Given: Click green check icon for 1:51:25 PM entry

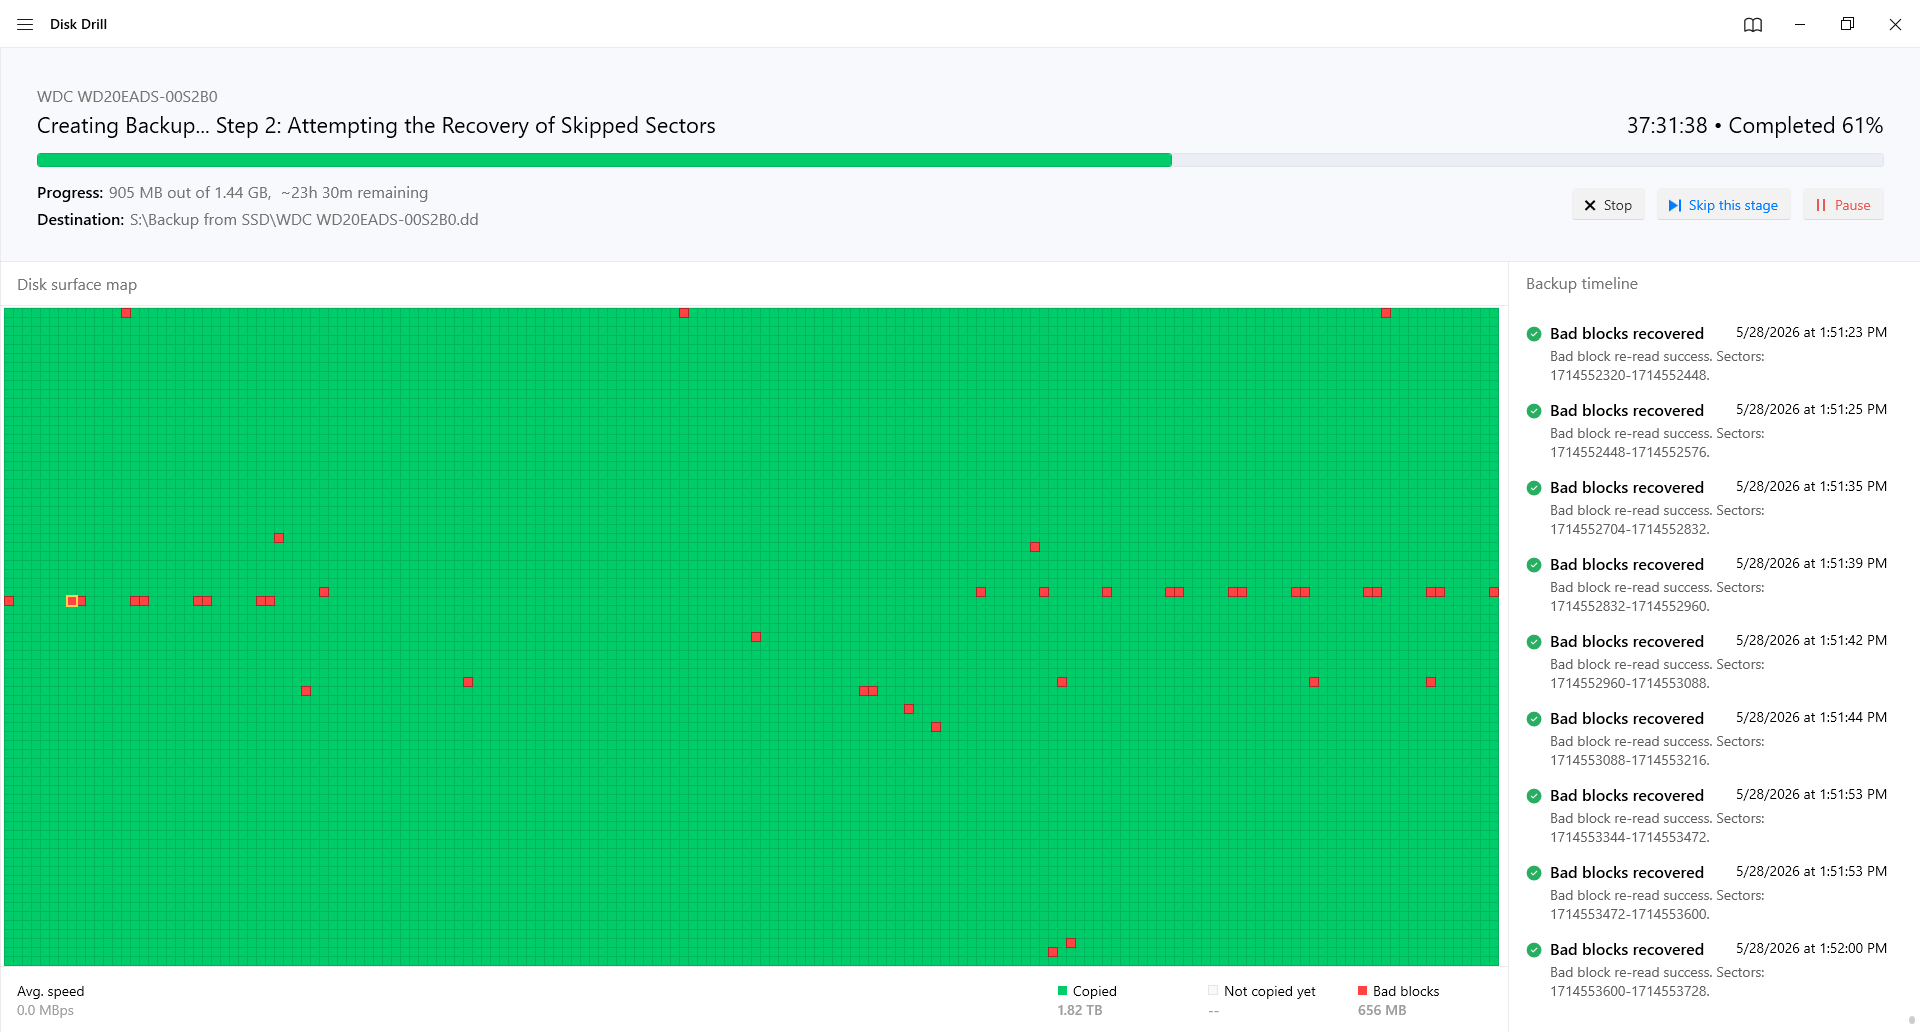Looking at the screenshot, I should 1534,411.
